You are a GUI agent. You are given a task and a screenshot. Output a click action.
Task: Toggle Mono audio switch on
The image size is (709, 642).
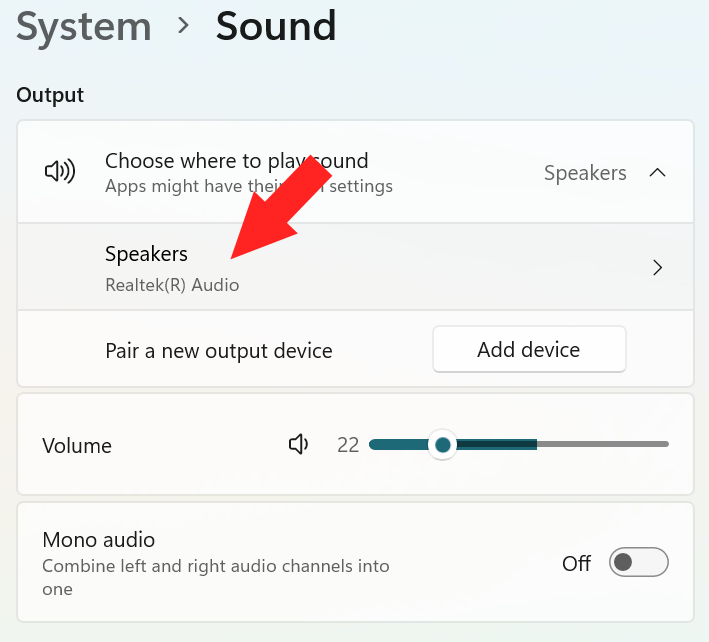coord(638,562)
